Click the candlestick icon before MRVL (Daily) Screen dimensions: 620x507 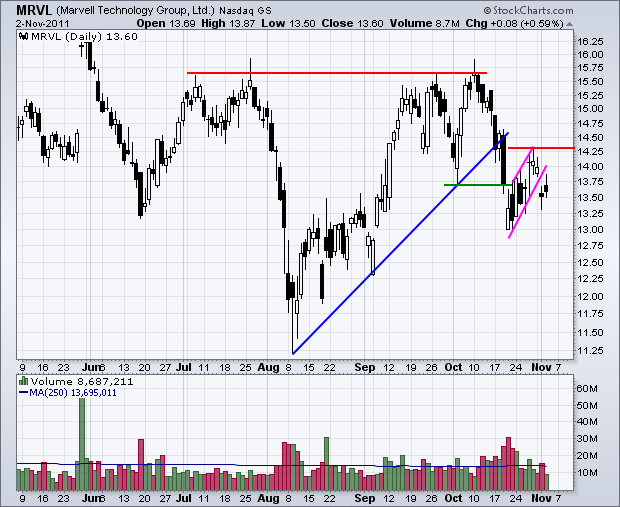click(24, 36)
